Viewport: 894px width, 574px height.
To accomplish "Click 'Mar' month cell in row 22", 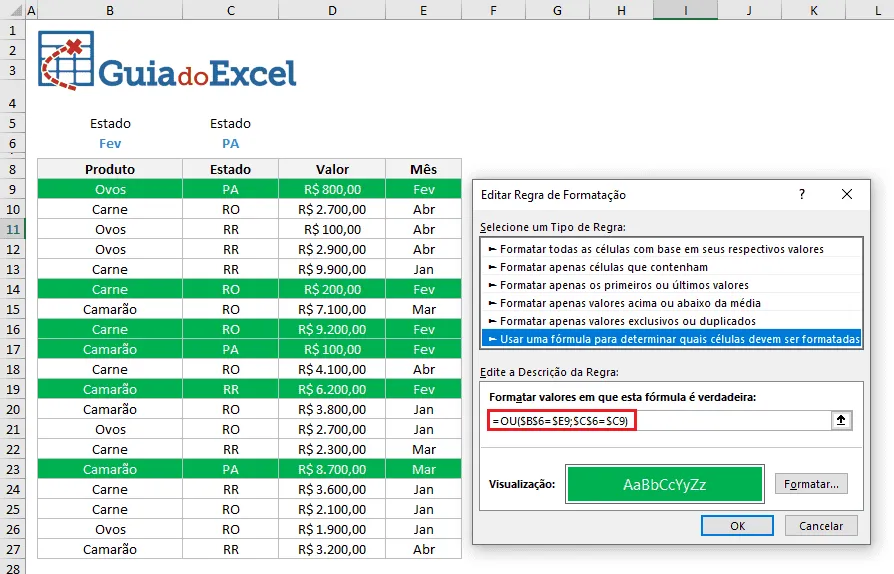I will (x=424, y=450).
